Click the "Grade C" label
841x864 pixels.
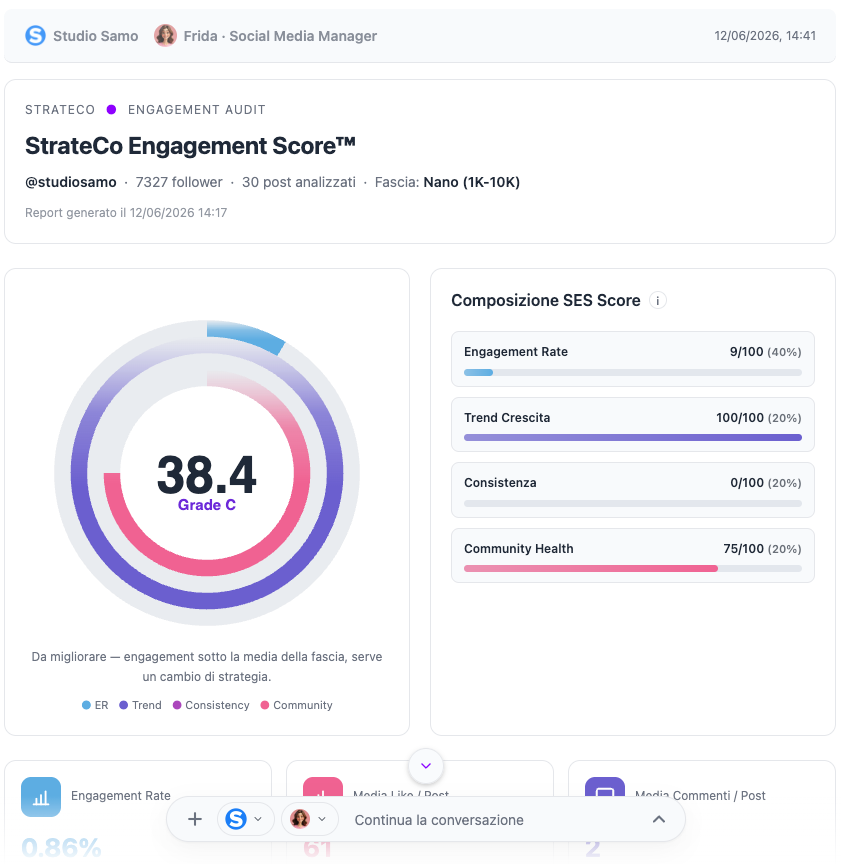tap(207, 505)
